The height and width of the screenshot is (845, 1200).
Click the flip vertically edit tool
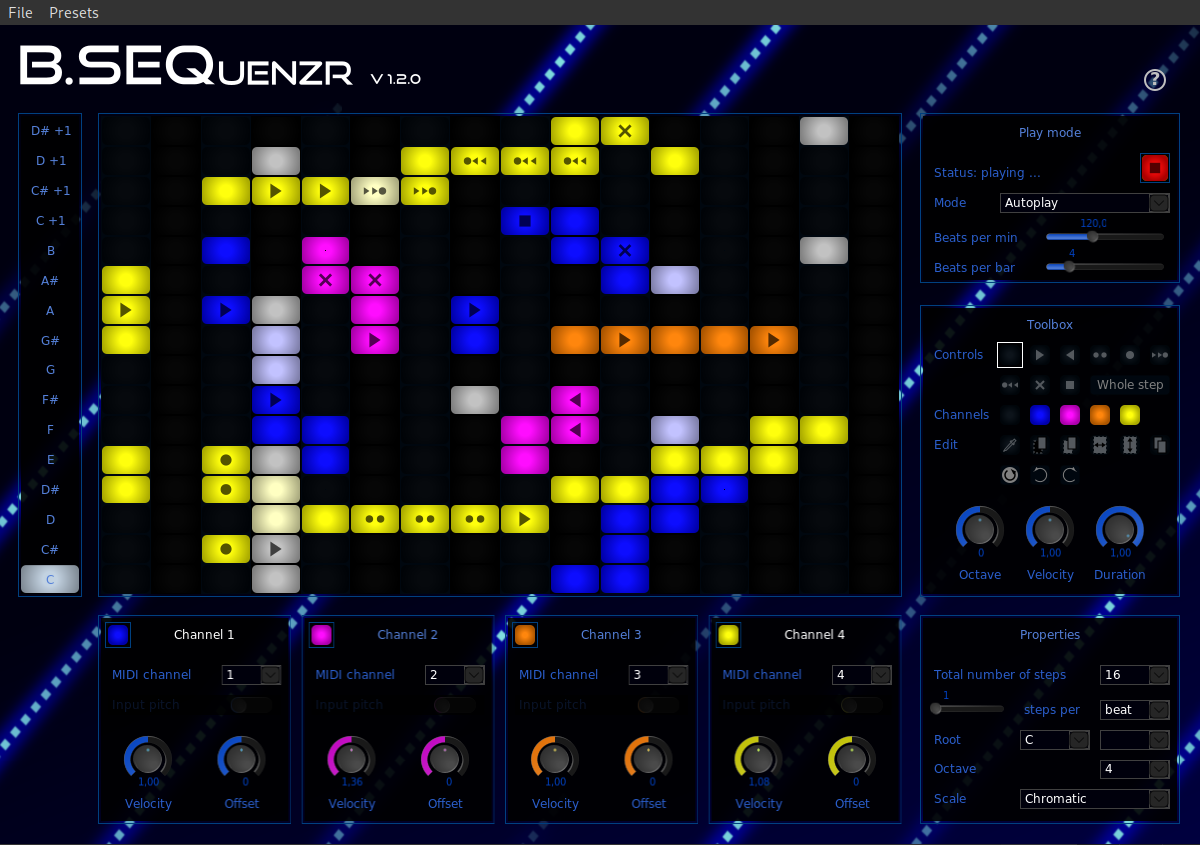[1130, 445]
